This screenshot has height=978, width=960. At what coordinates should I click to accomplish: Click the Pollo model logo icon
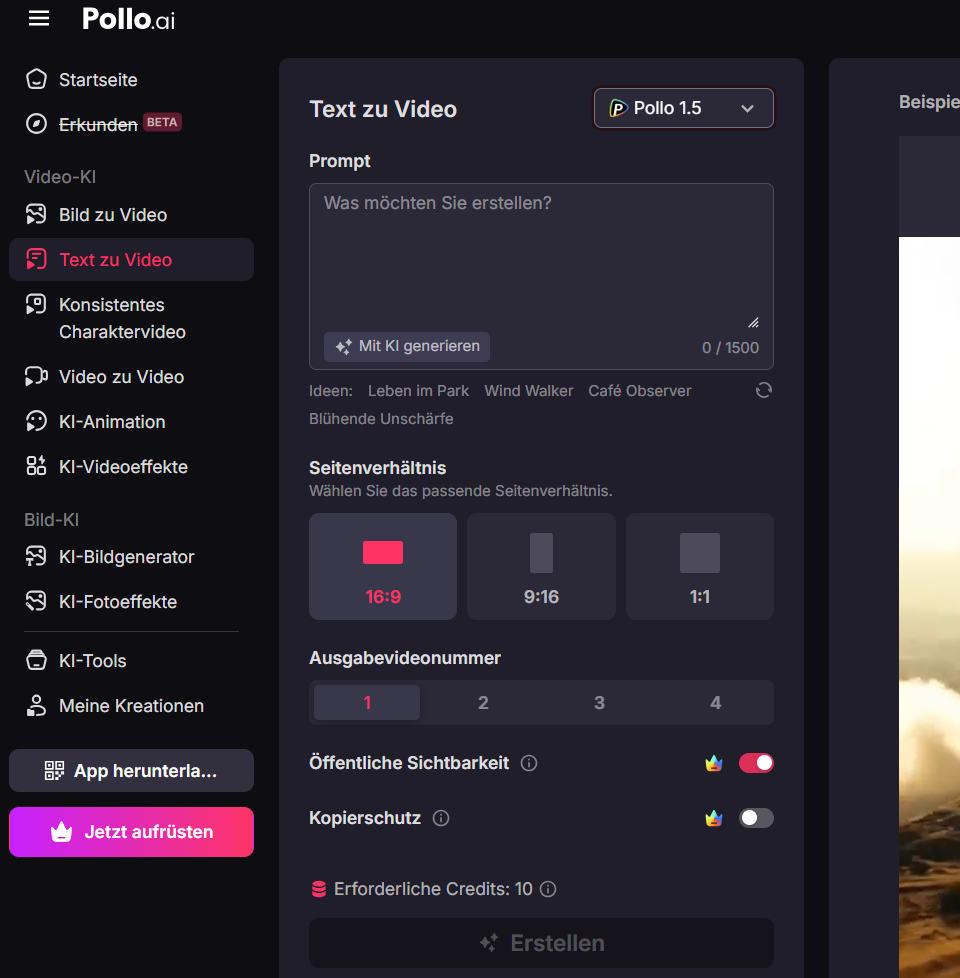click(x=618, y=108)
